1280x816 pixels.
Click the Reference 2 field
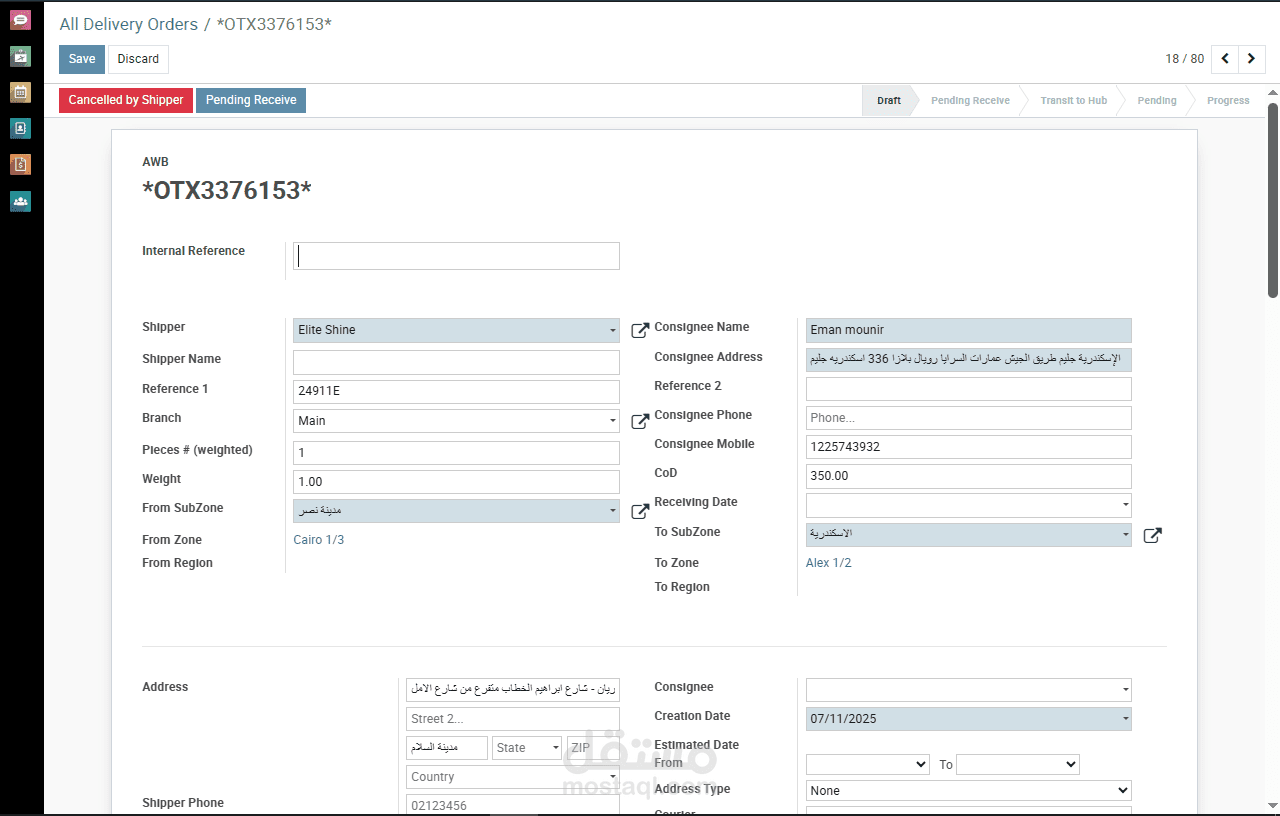[968, 389]
